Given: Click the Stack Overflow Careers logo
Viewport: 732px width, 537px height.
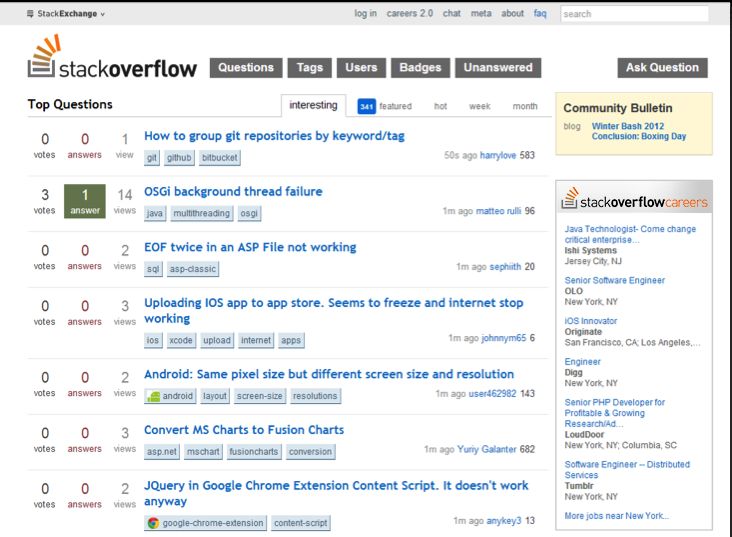Looking at the screenshot, I should coord(634,198).
